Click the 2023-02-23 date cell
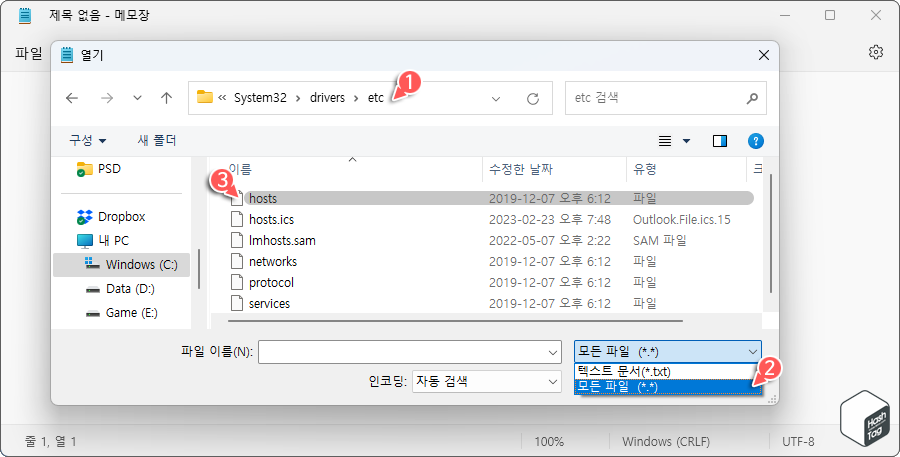This screenshot has width=900, height=457. pyautogui.click(x=549, y=220)
